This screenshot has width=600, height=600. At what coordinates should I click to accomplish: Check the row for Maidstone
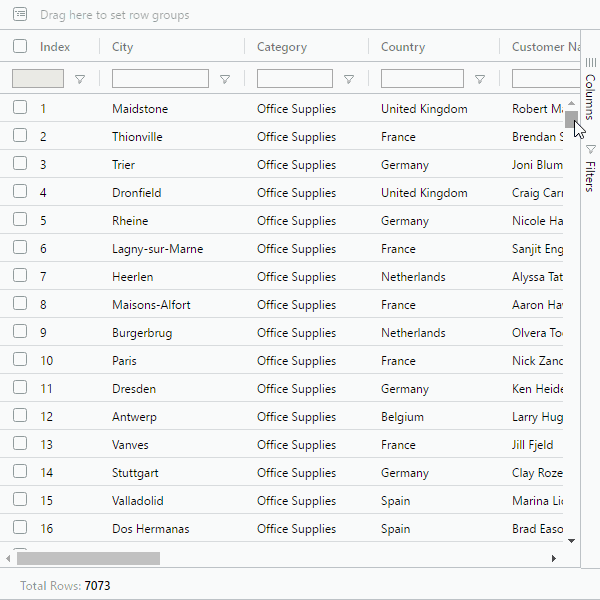coord(20,108)
